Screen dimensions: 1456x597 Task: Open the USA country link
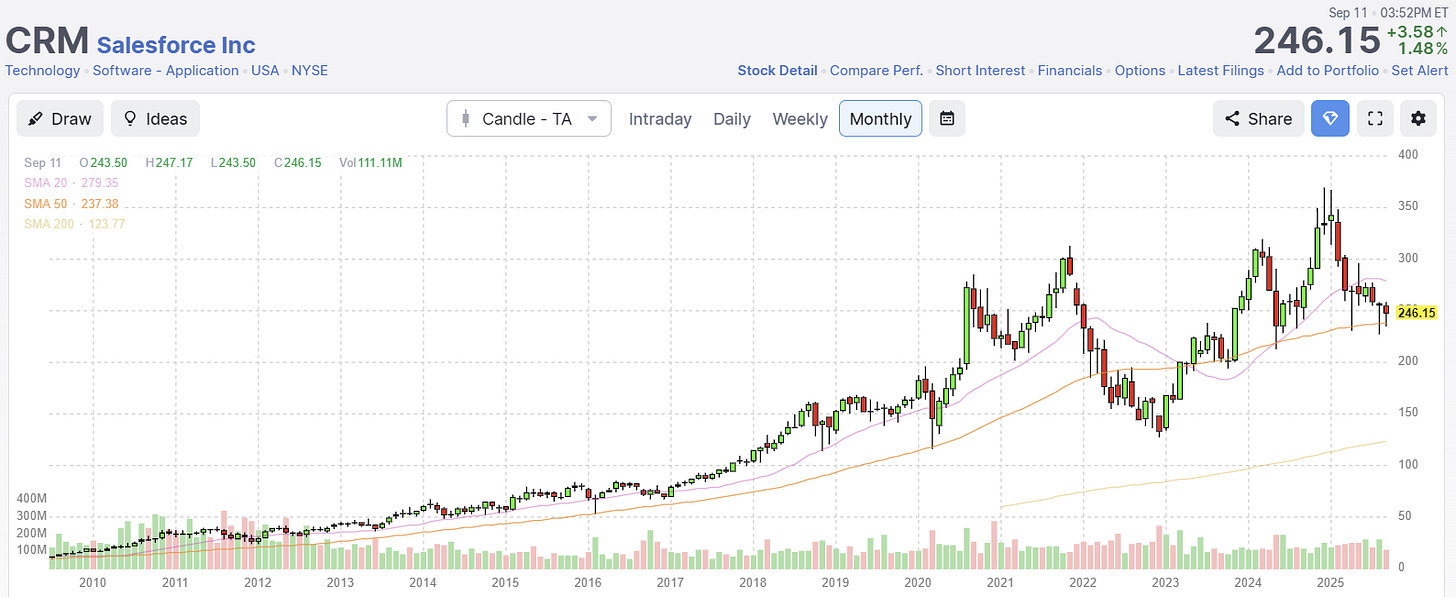(265, 71)
